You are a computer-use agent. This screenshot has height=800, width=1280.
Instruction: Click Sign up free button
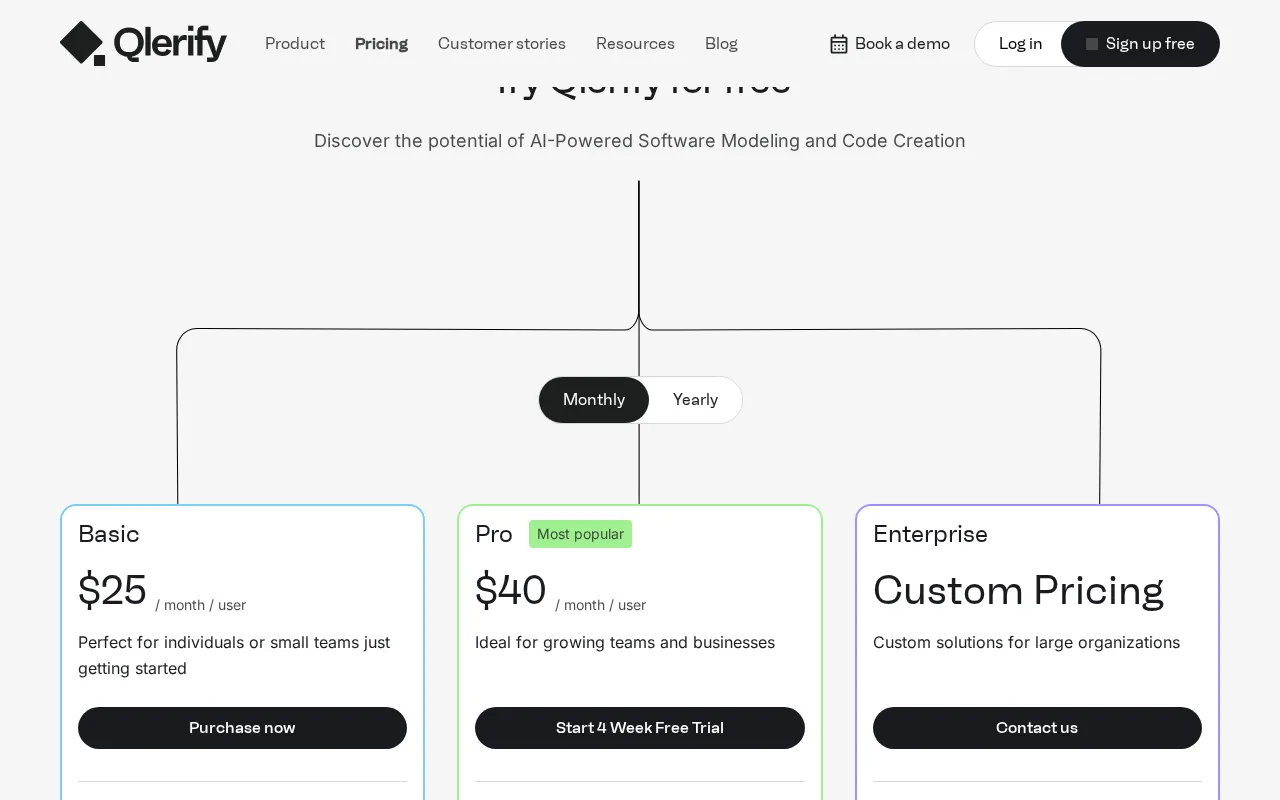[1140, 44]
